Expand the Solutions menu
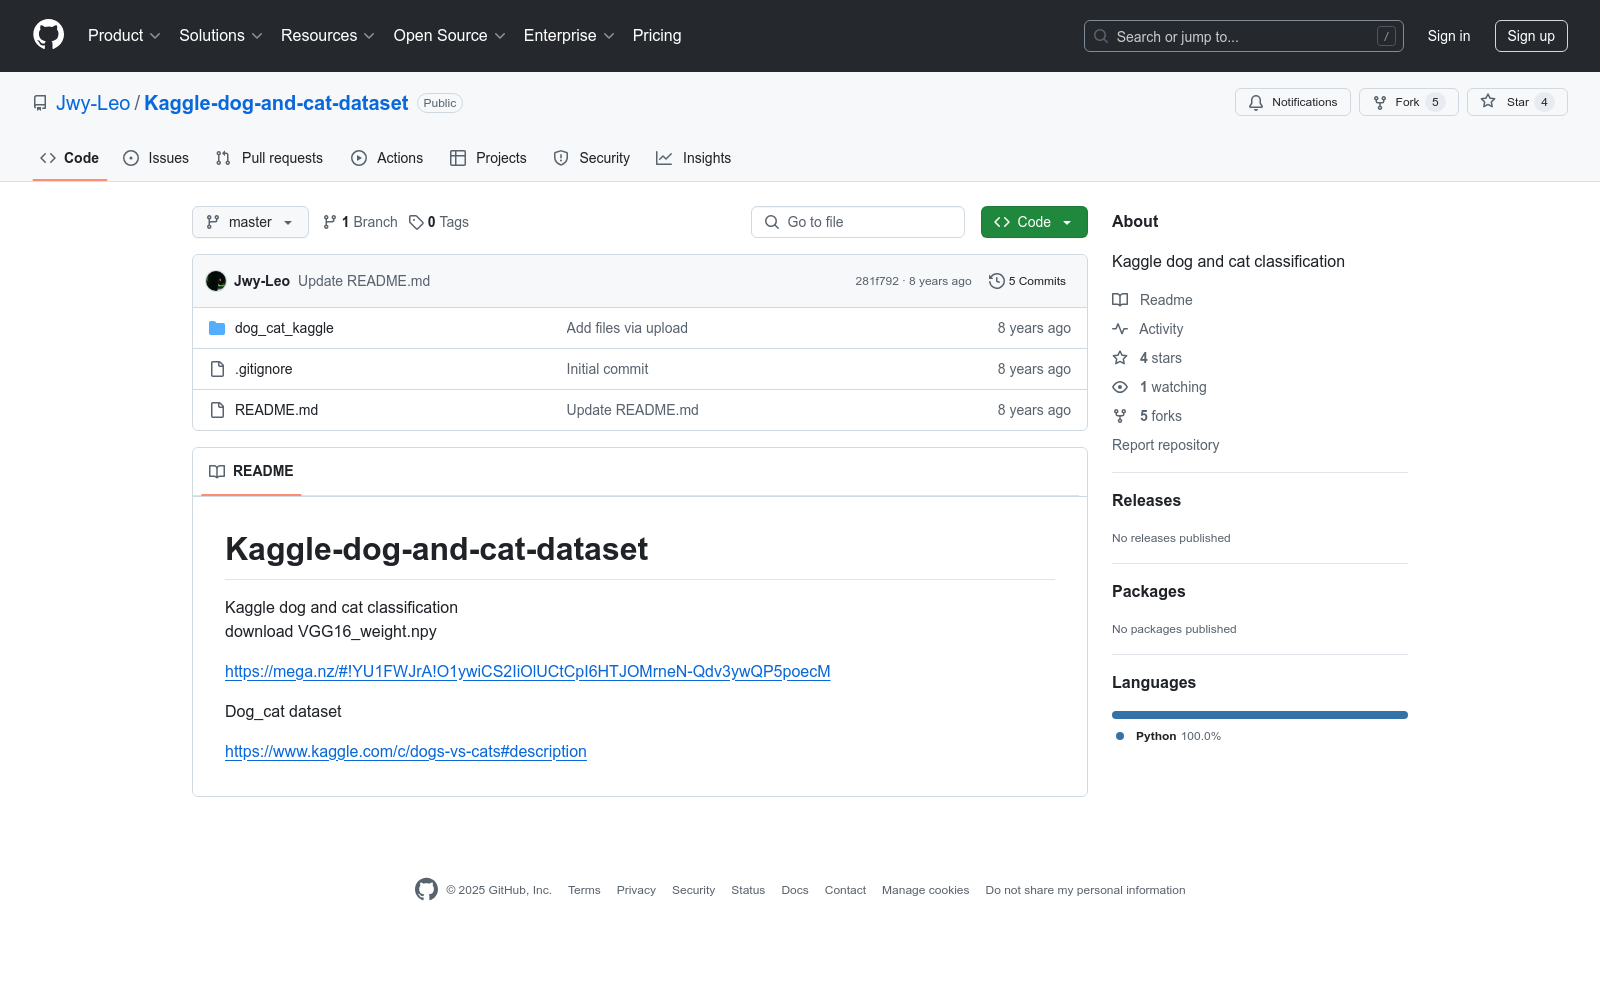 point(221,36)
